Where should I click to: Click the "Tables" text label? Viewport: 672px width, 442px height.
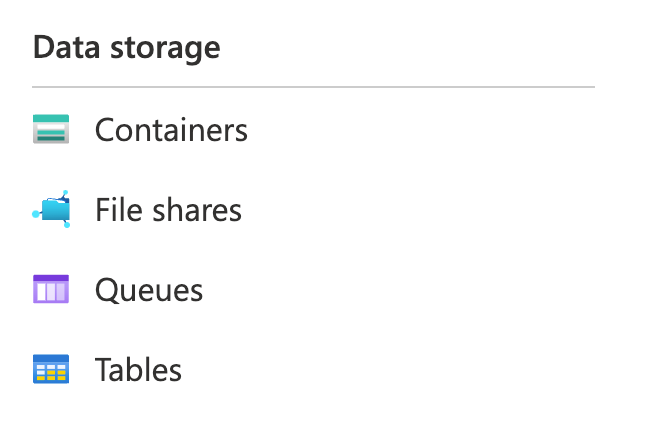[x=138, y=370]
